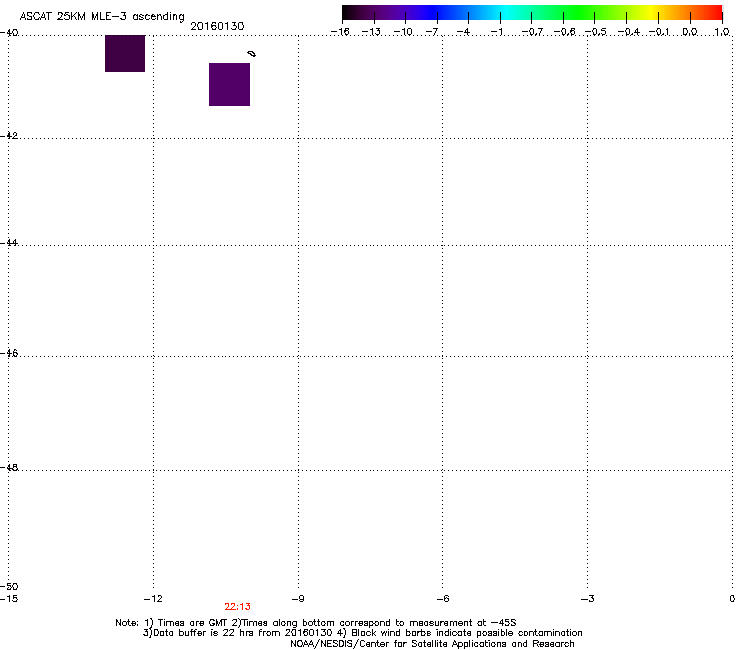Click the -48 latitude axis label
This screenshot has width=740, height=650.
click(x=9, y=467)
